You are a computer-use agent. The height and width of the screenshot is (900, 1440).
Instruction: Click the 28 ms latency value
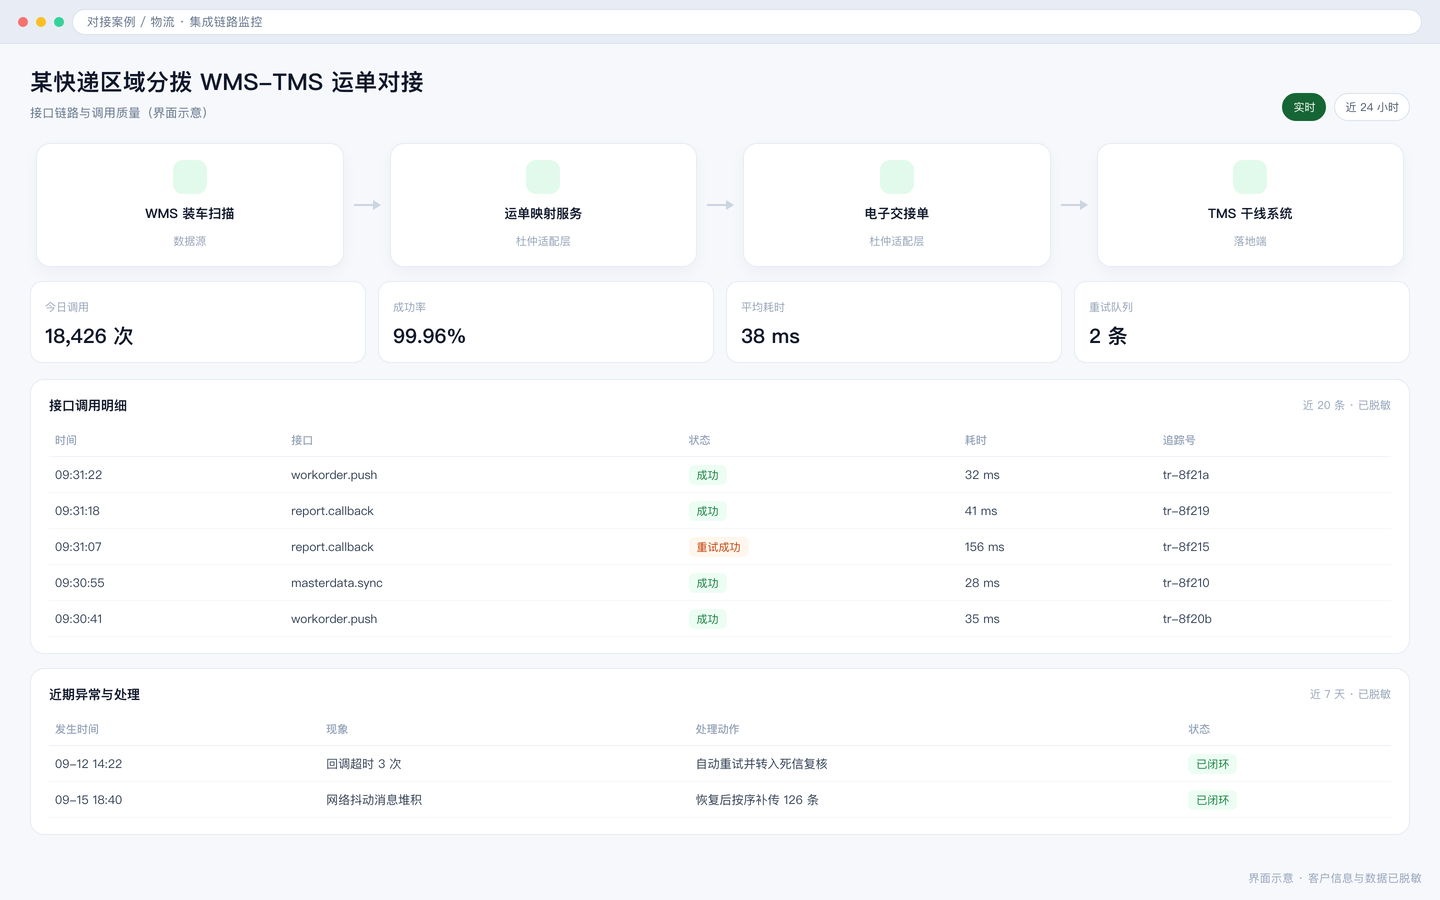982,583
